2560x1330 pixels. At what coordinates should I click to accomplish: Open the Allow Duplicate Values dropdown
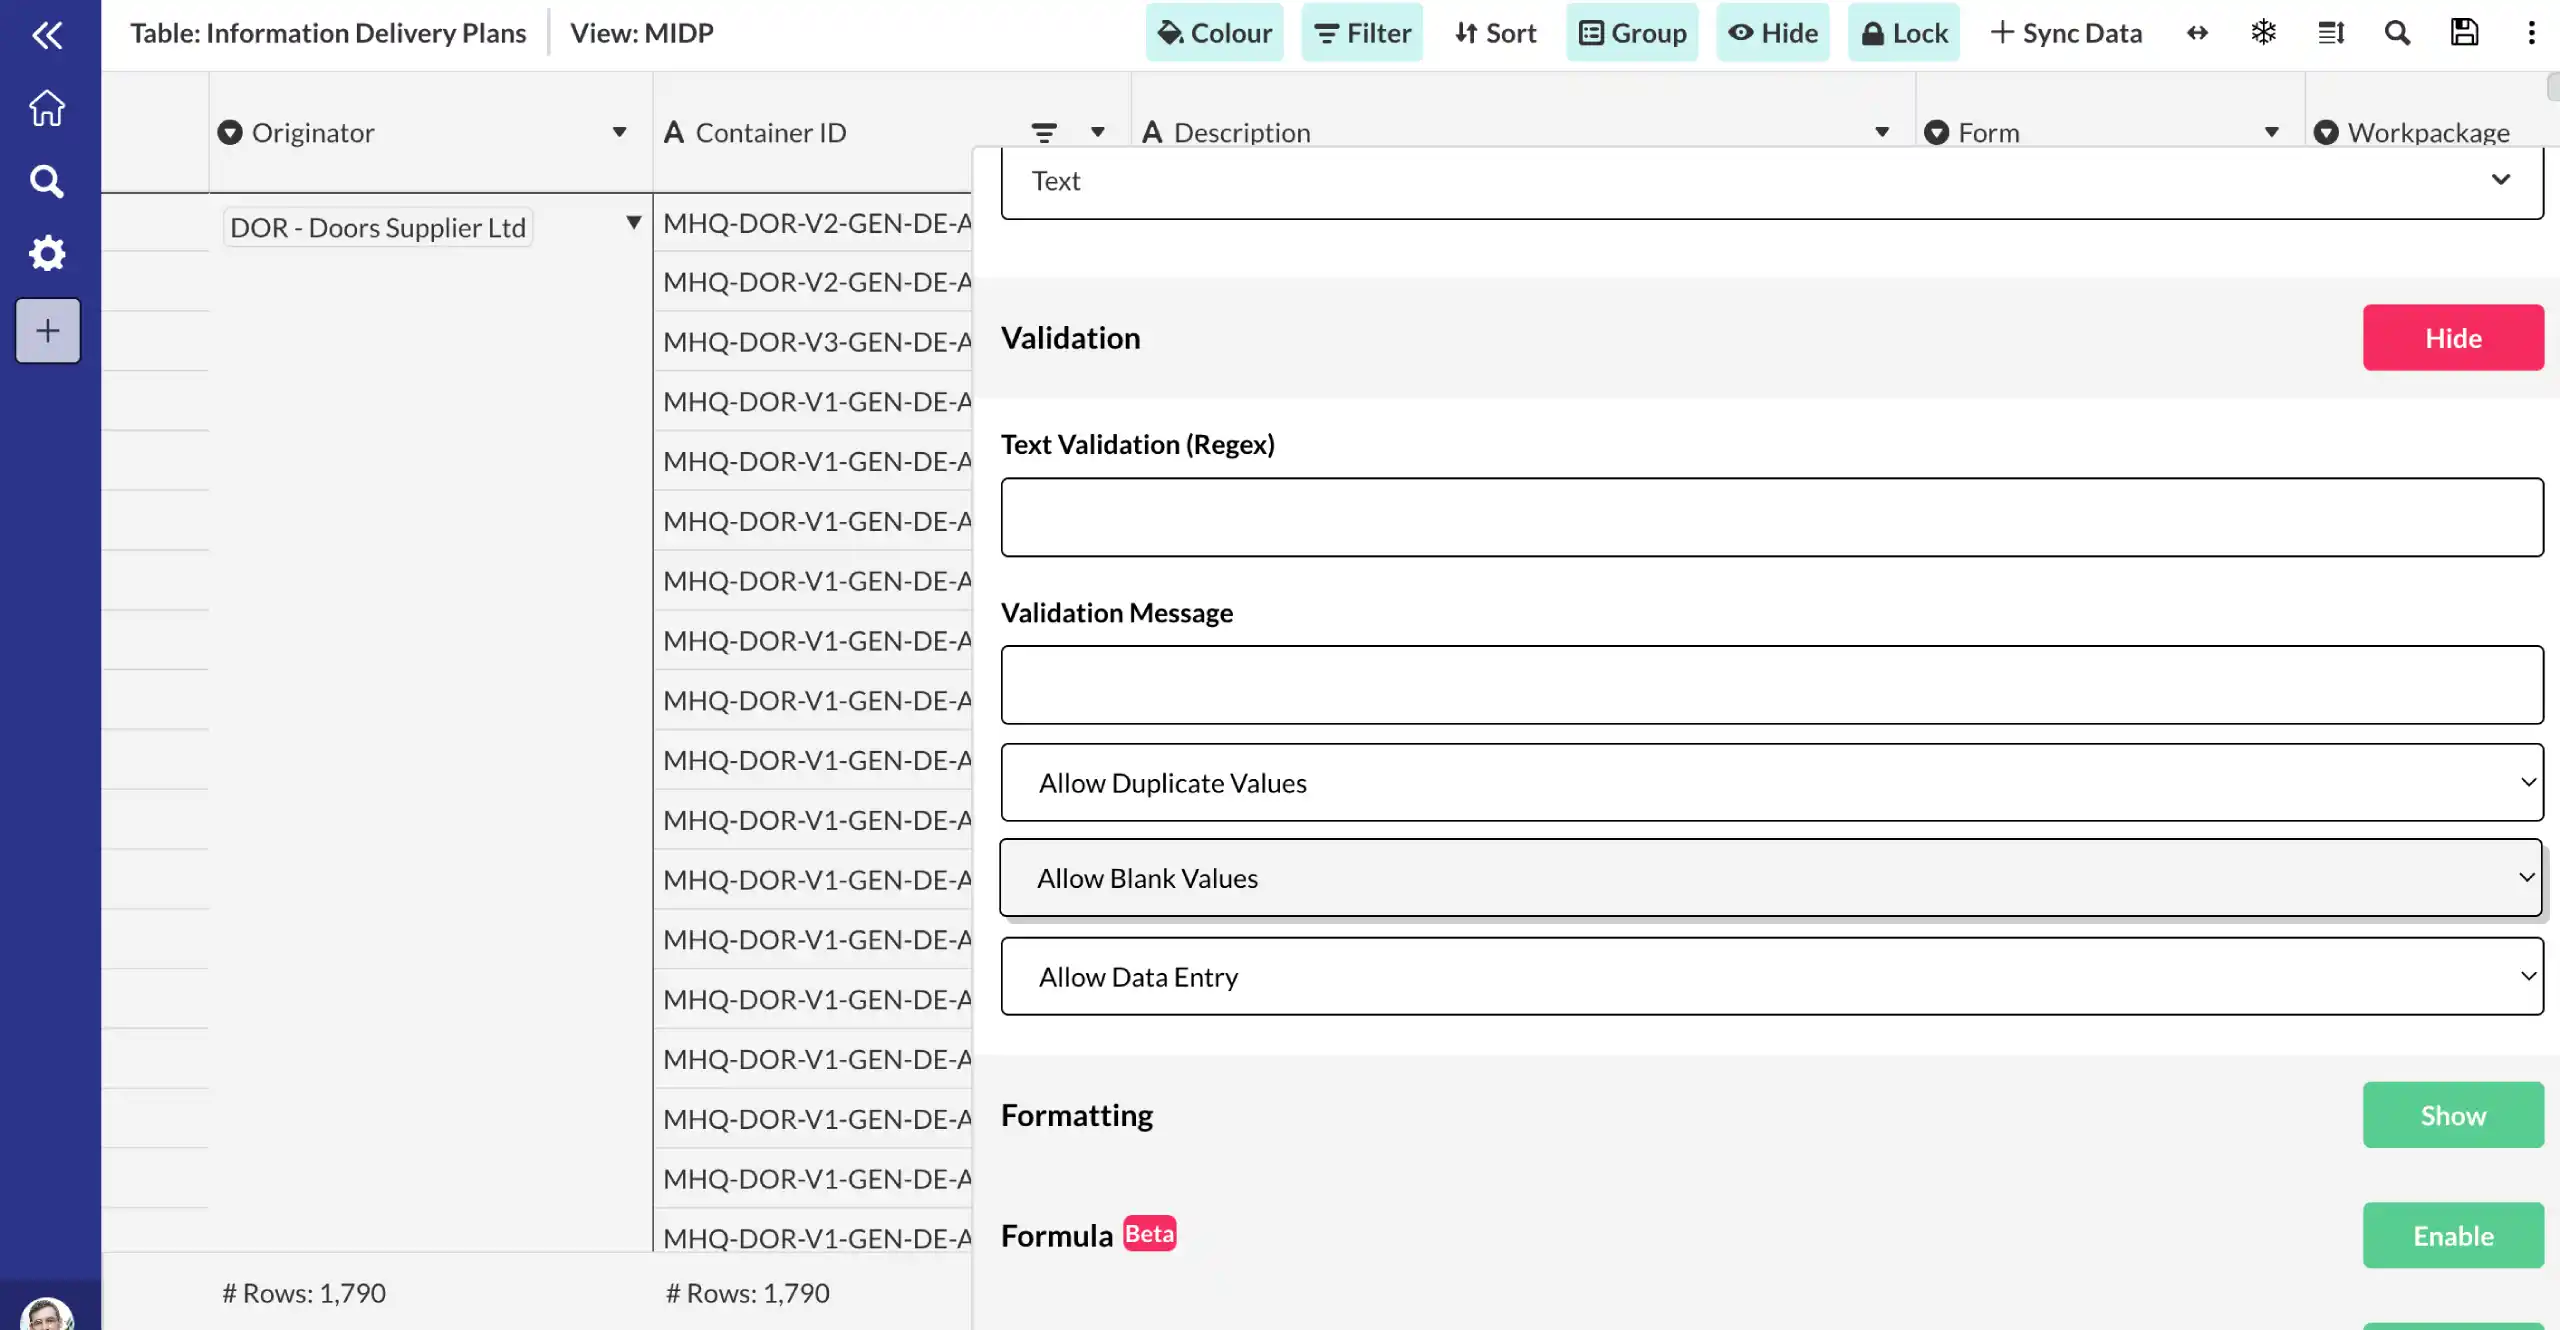point(1771,783)
